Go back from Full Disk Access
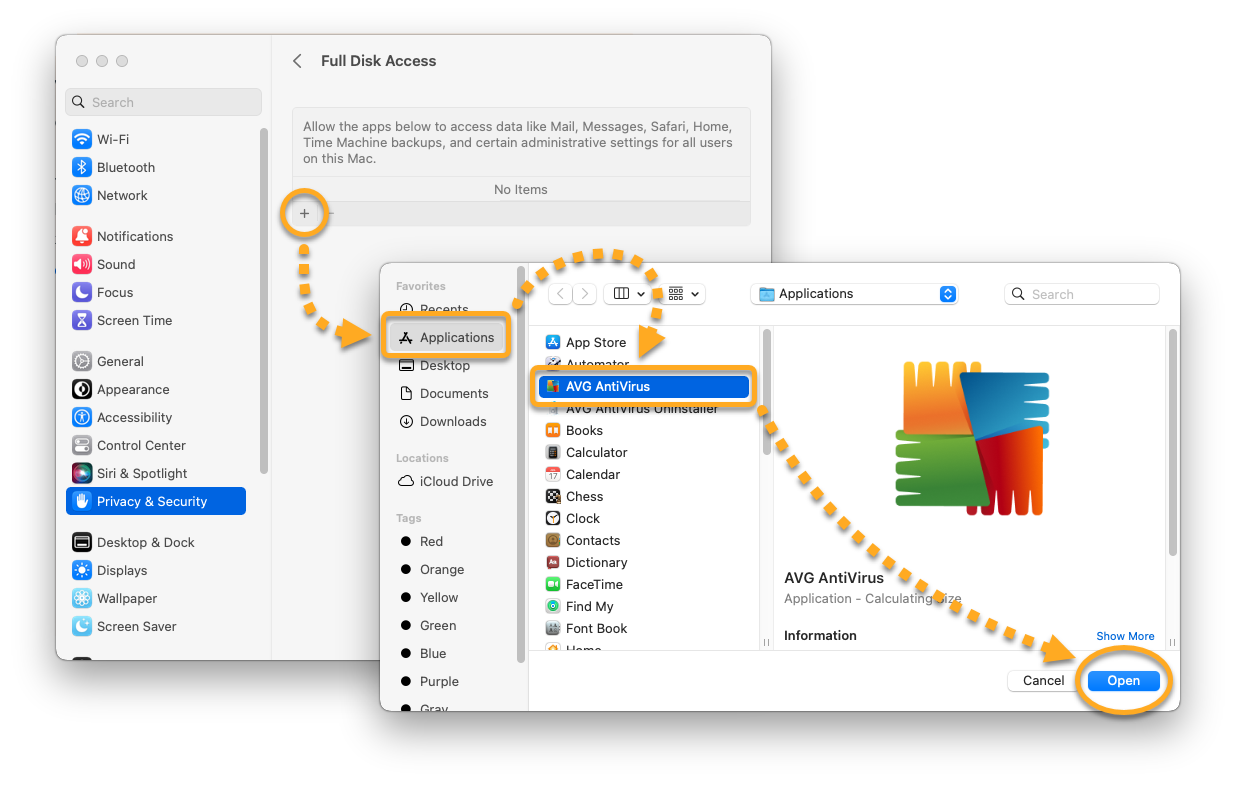The image size is (1236, 785). (297, 61)
